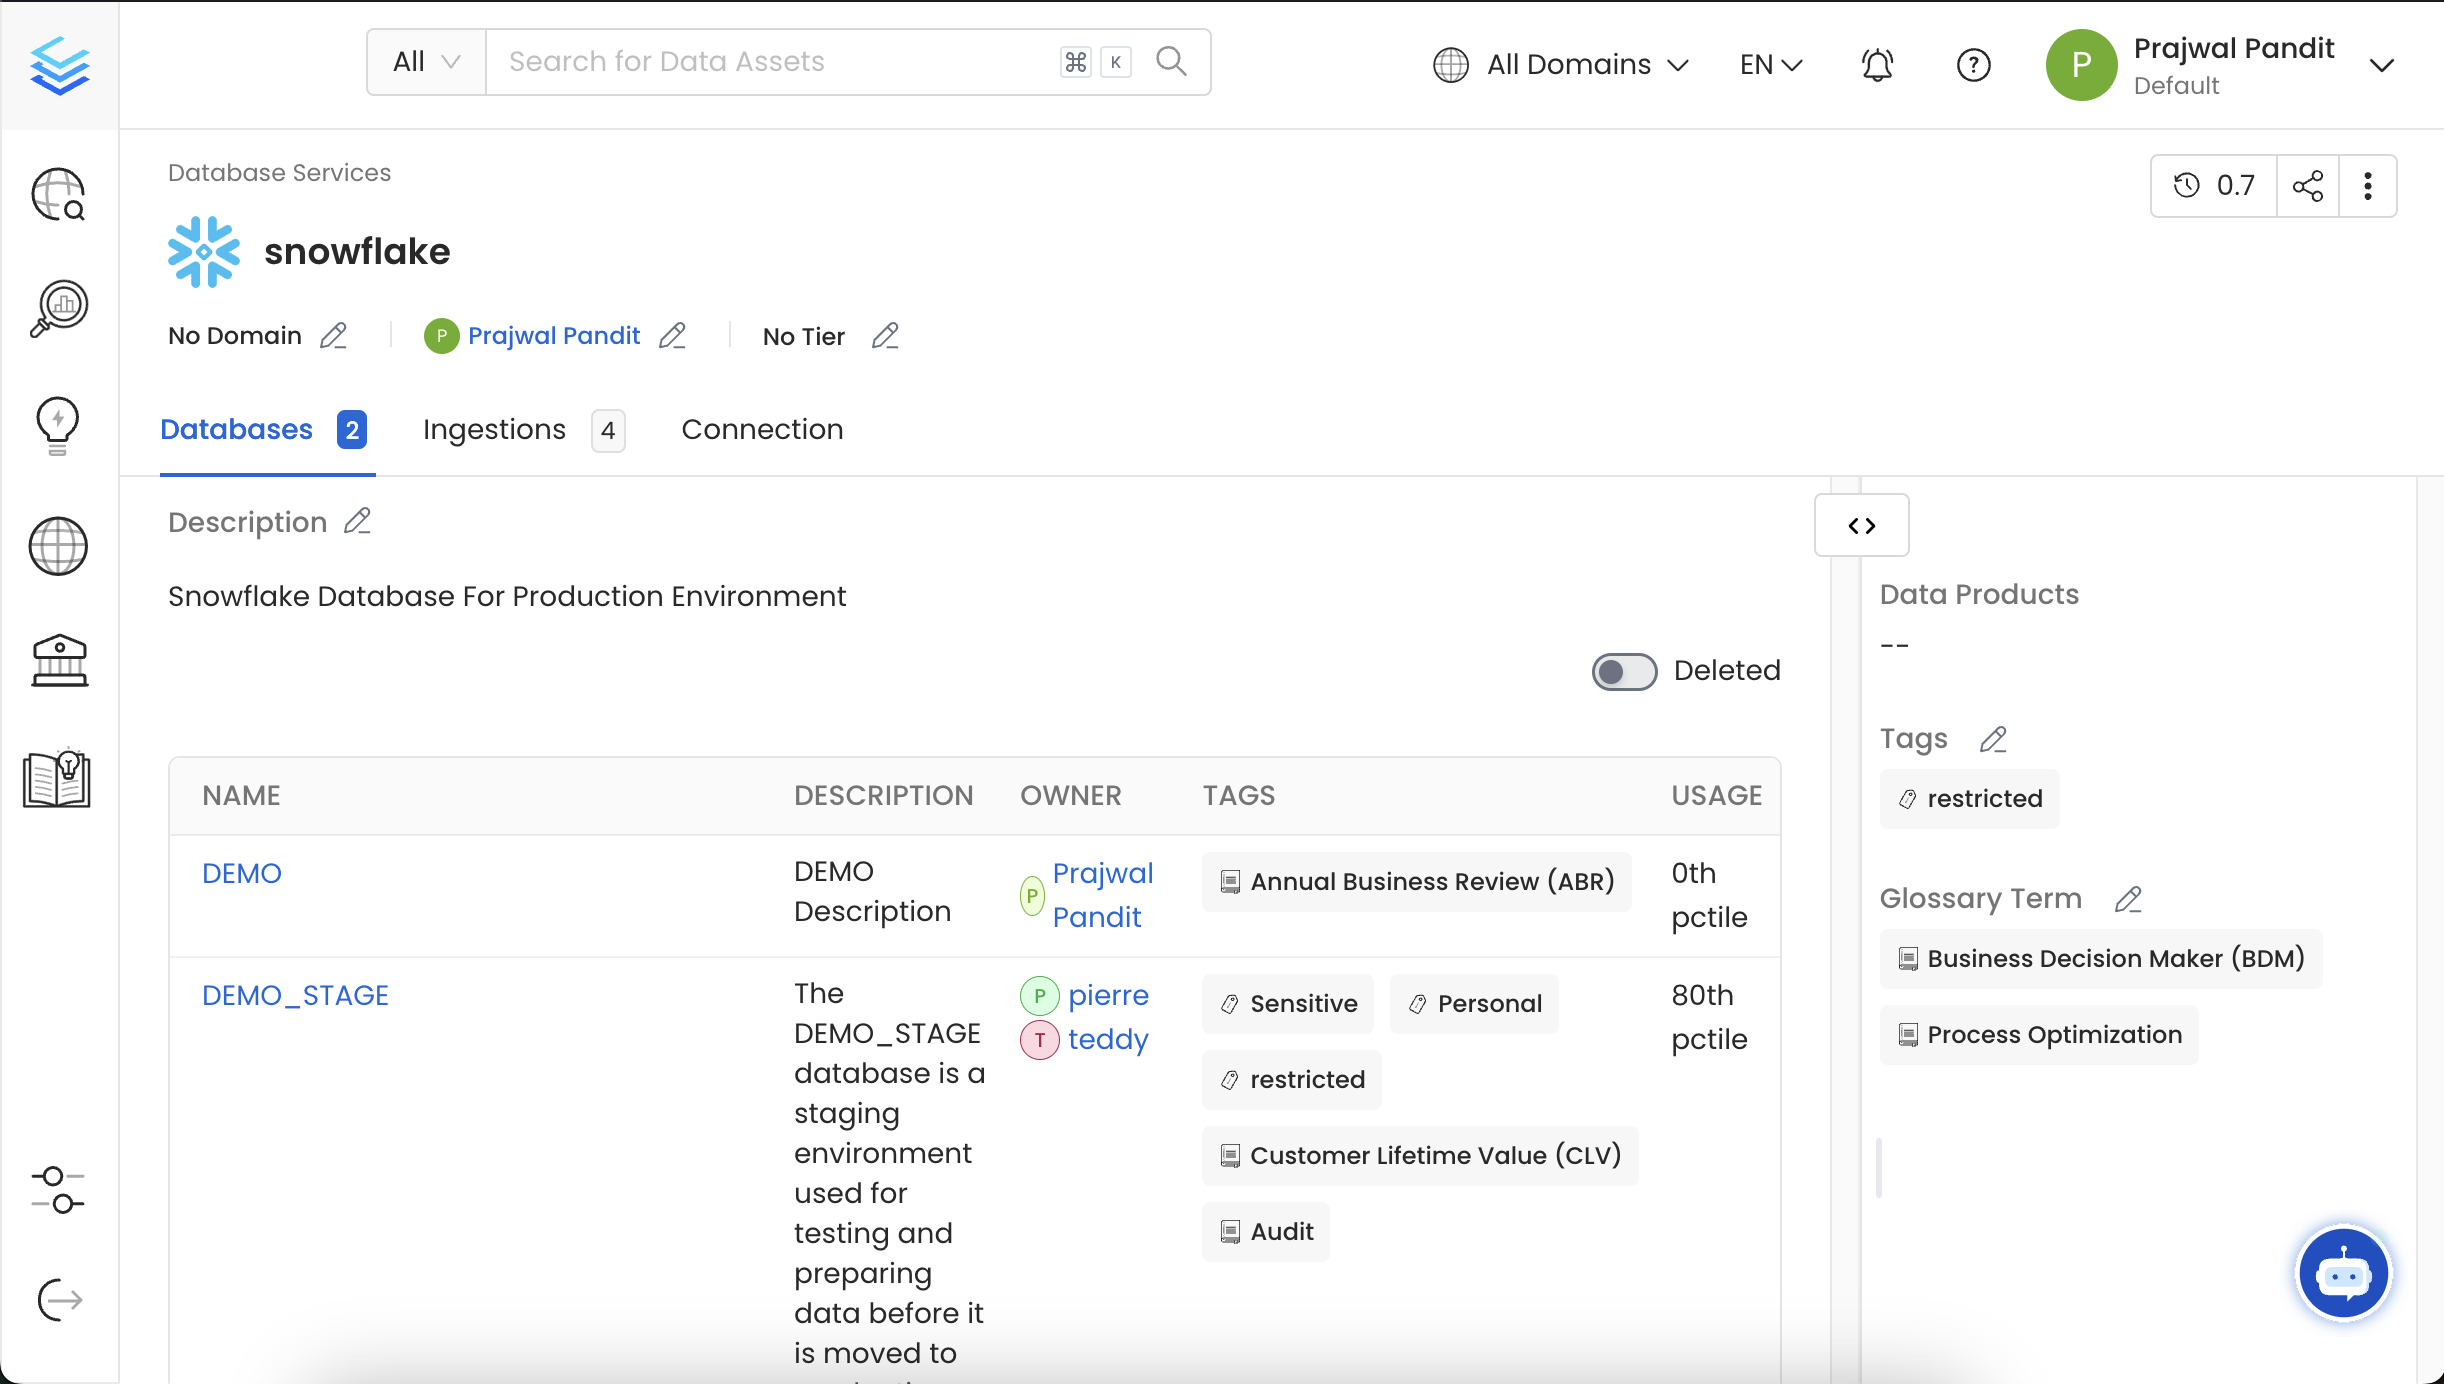This screenshot has height=1384, width=2444.
Task: Expand the All search filter dropdown
Action: (x=424, y=61)
